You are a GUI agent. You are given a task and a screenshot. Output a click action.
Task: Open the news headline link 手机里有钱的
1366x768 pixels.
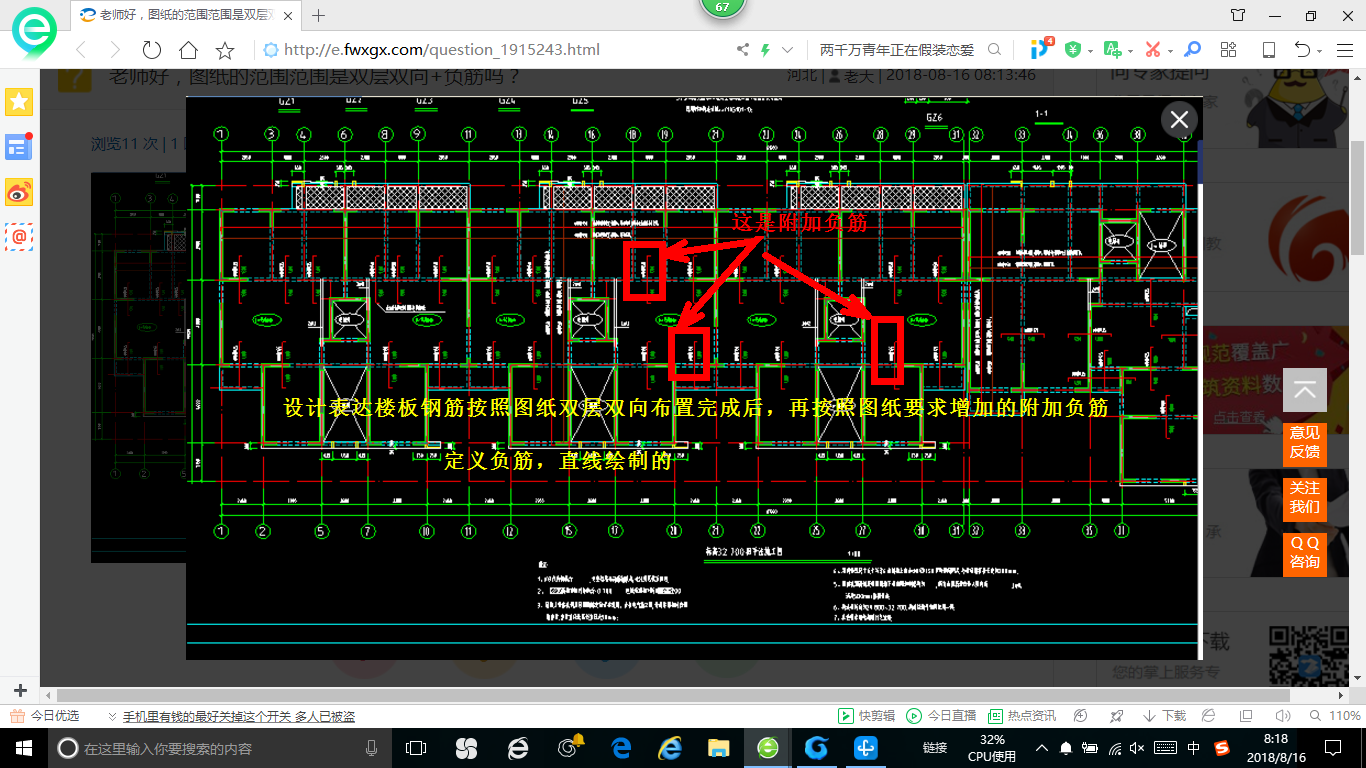click(x=238, y=716)
